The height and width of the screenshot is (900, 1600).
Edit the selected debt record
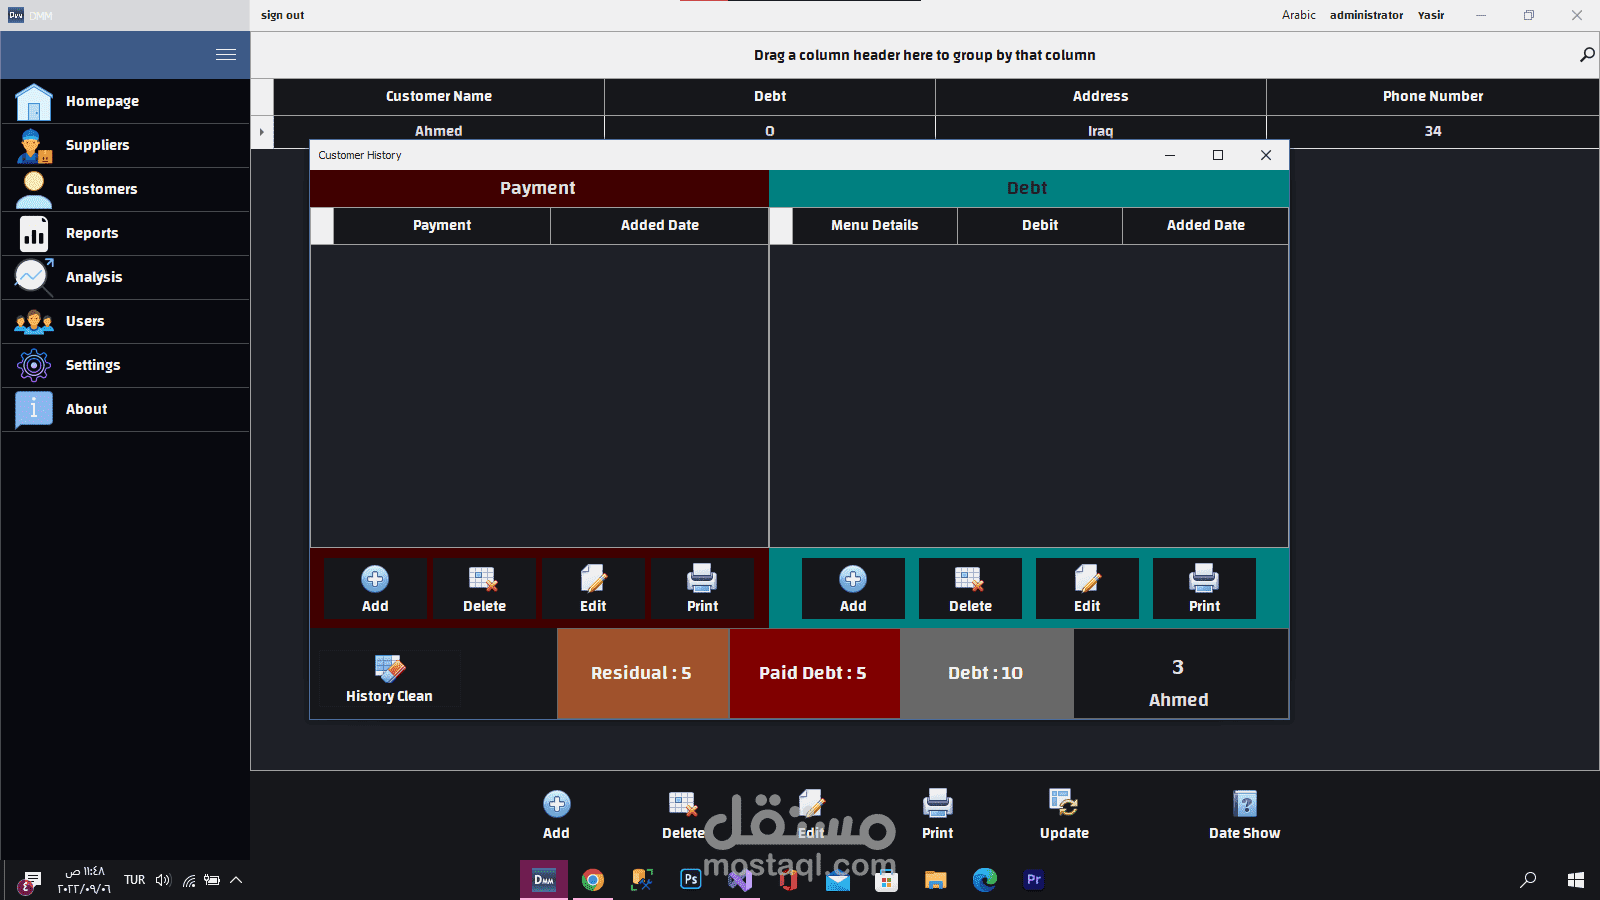click(x=1087, y=589)
